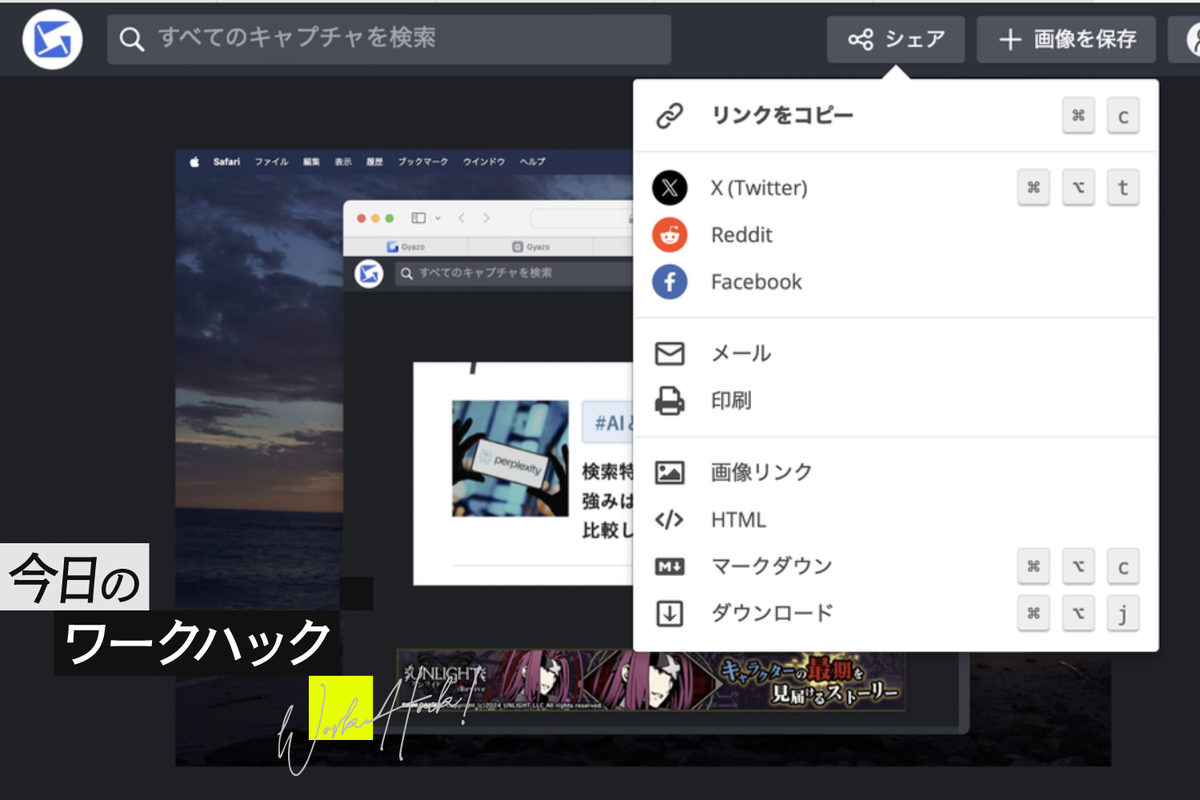Screen dimensions: 1200x800
Task: Open 履歴 menu in captured screenshot
Action: point(374,162)
